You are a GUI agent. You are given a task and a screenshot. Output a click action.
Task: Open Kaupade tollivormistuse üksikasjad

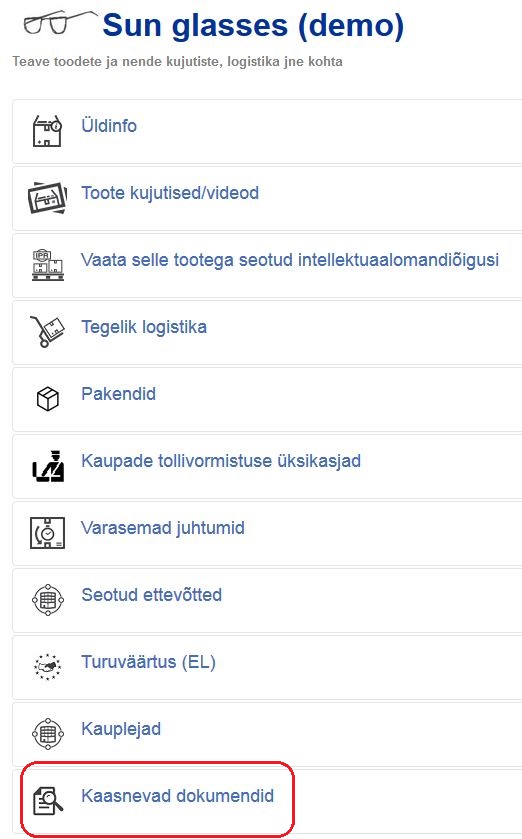[221, 461]
